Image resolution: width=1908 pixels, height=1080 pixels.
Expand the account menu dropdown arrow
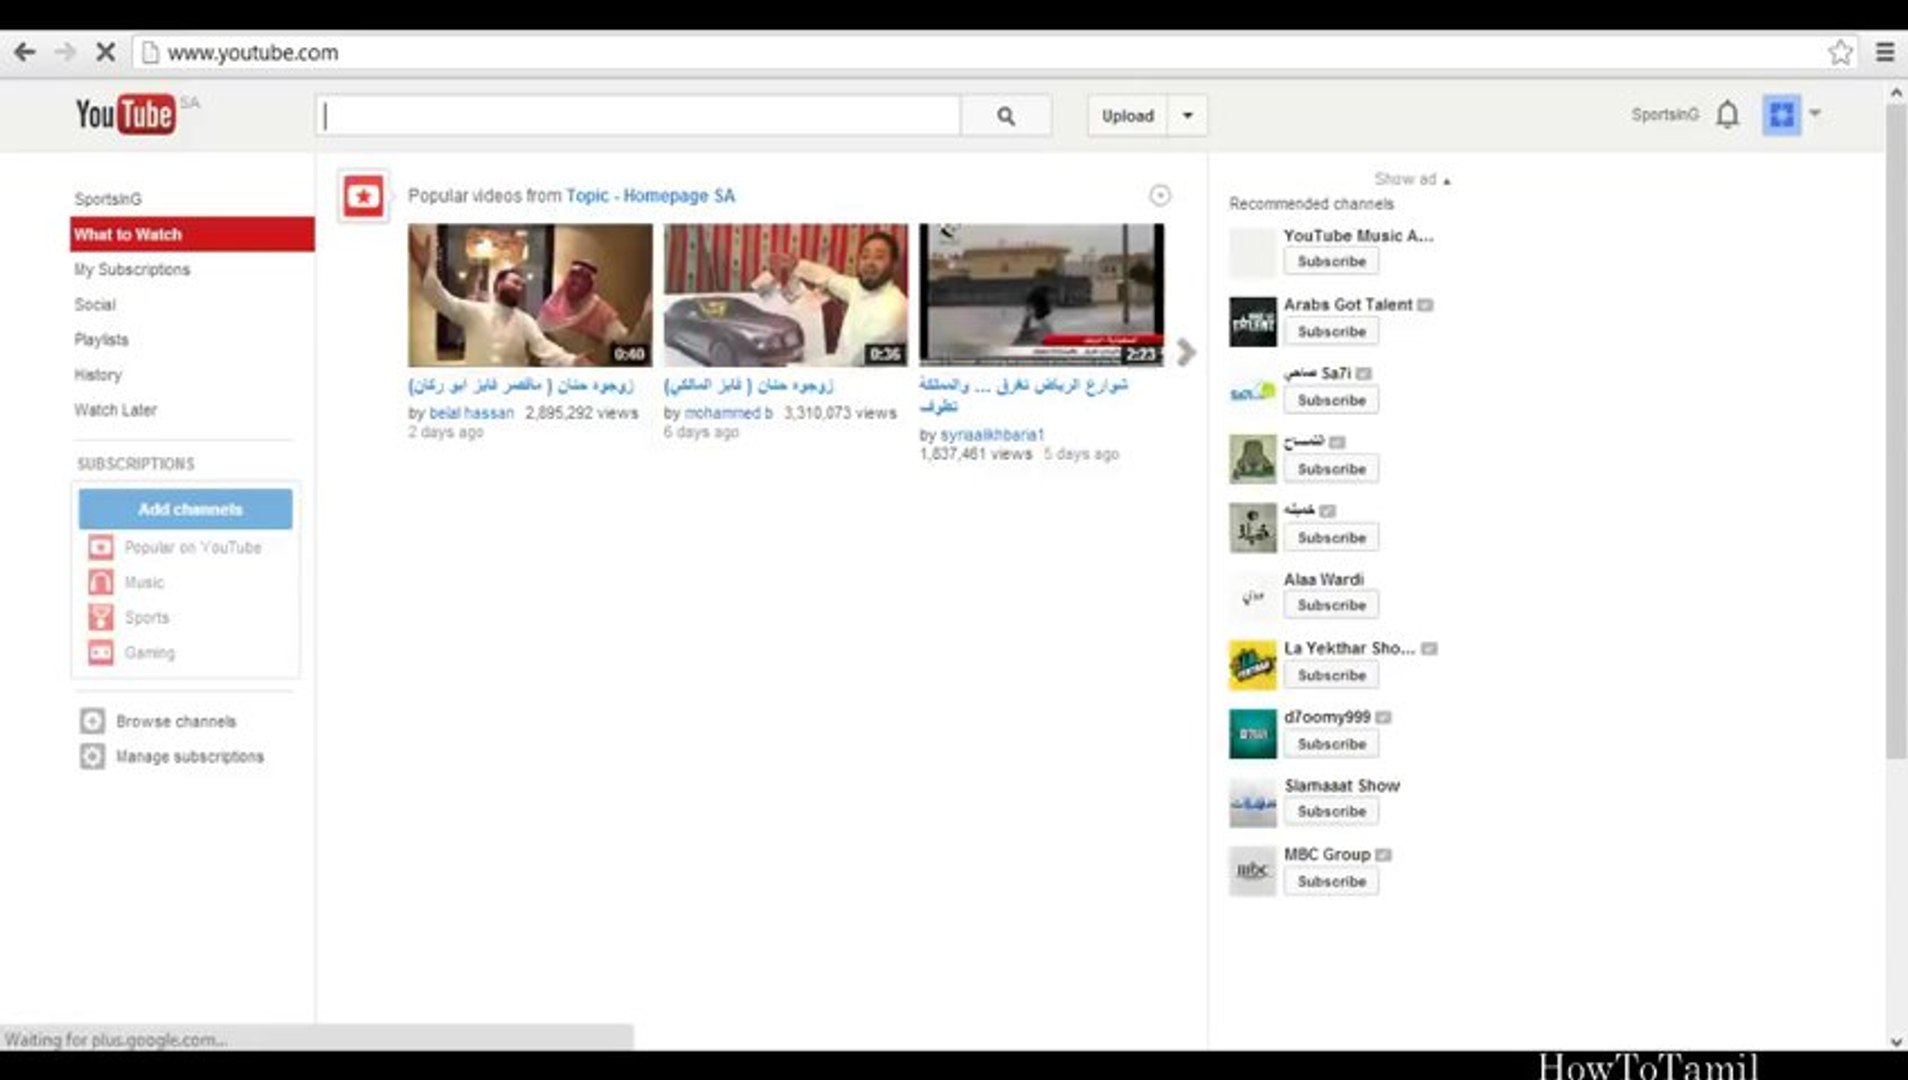tap(1817, 115)
